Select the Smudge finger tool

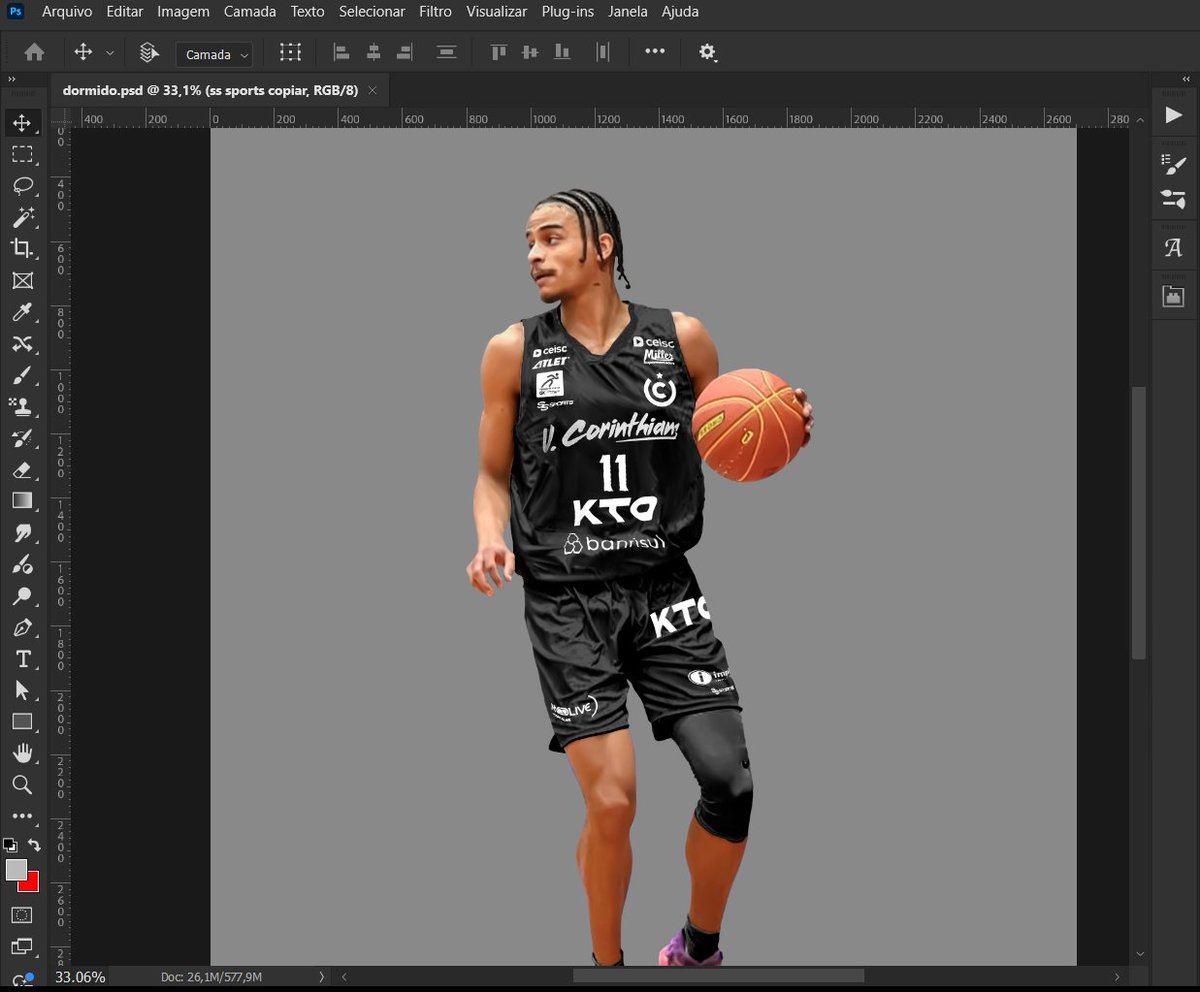point(22,532)
